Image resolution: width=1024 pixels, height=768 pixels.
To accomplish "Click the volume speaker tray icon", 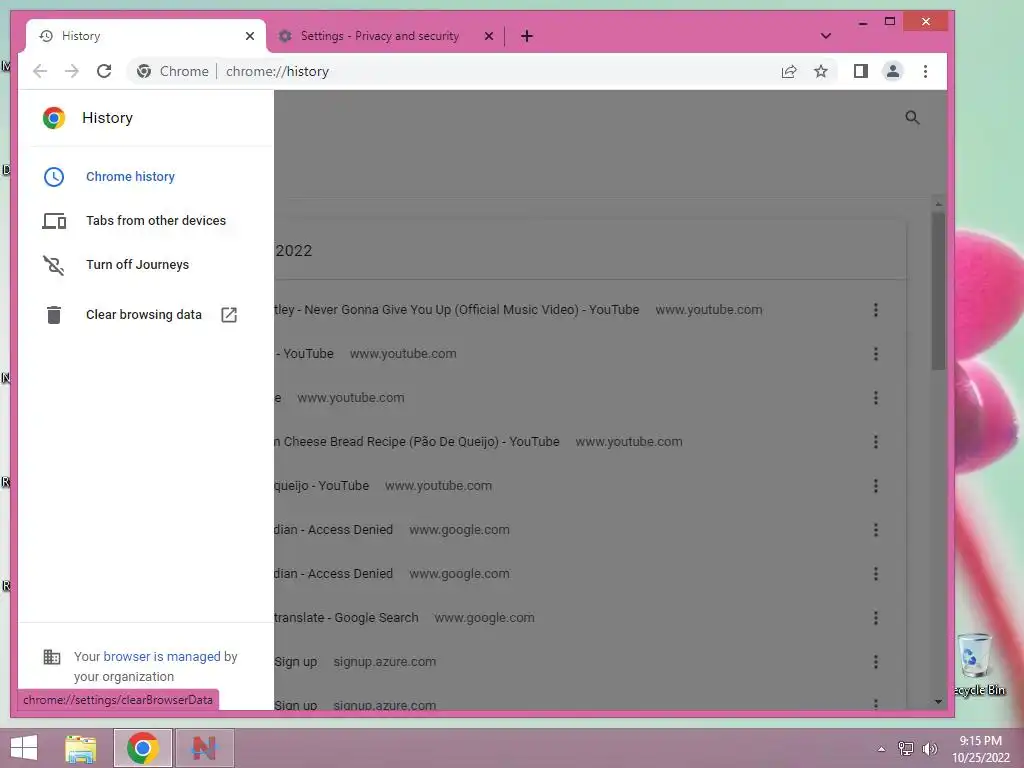I will click(x=929, y=748).
